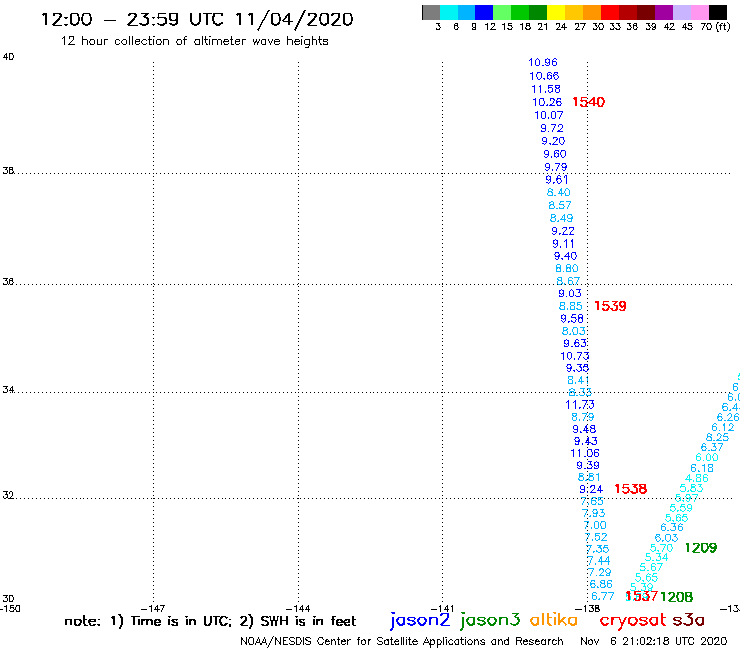Click the -141 longitude axis label
The width and height of the screenshot is (740, 650).
tap(442, 609)
